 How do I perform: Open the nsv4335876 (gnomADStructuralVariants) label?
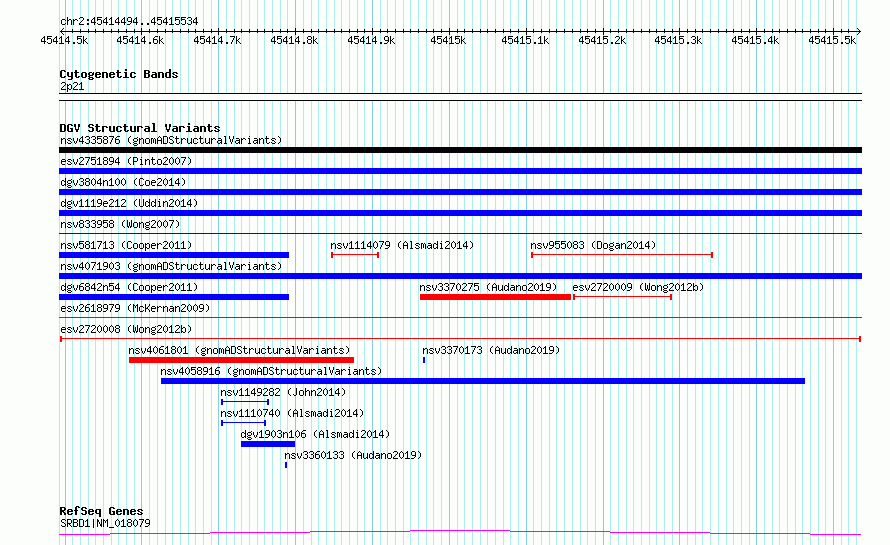pos(171,140)
